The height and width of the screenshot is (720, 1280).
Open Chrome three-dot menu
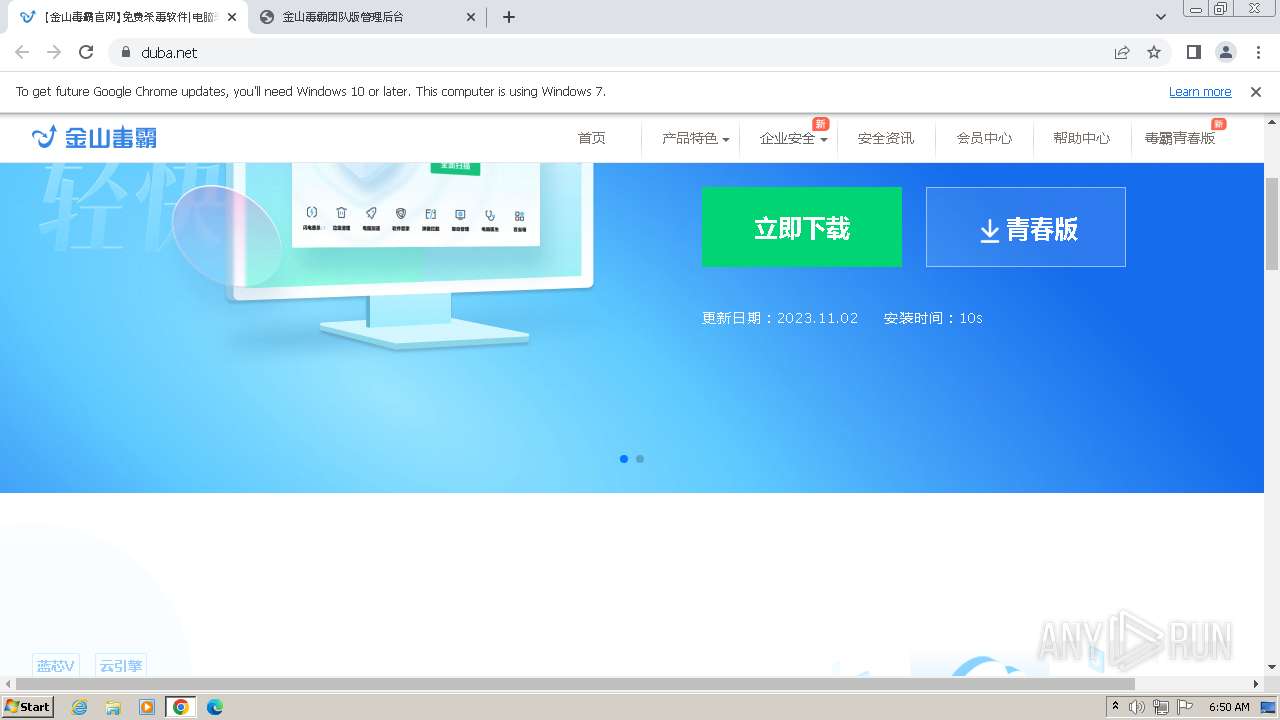point(1257,52)
